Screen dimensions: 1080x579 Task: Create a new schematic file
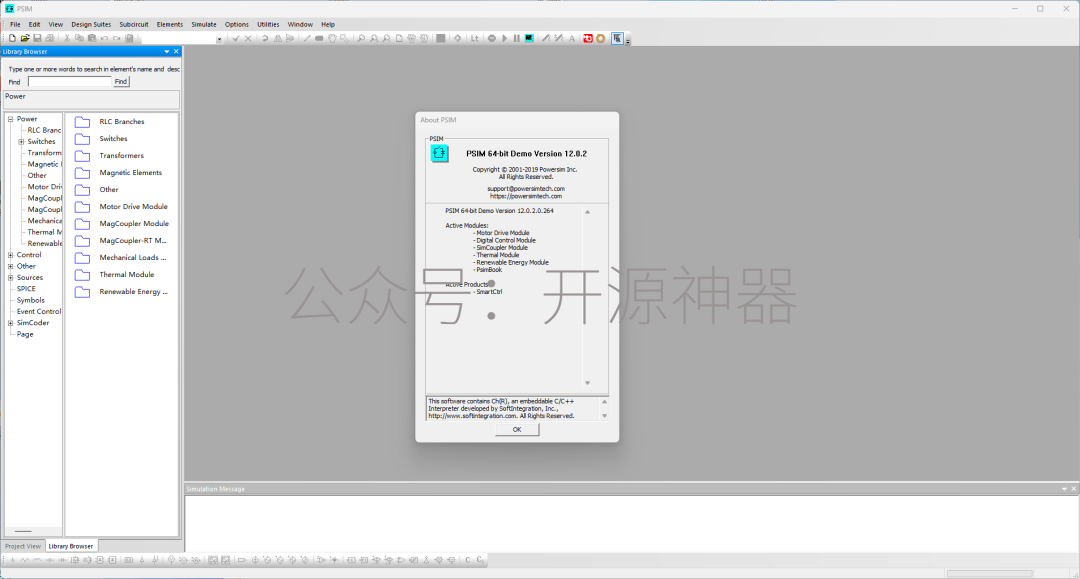click(12, 39)
